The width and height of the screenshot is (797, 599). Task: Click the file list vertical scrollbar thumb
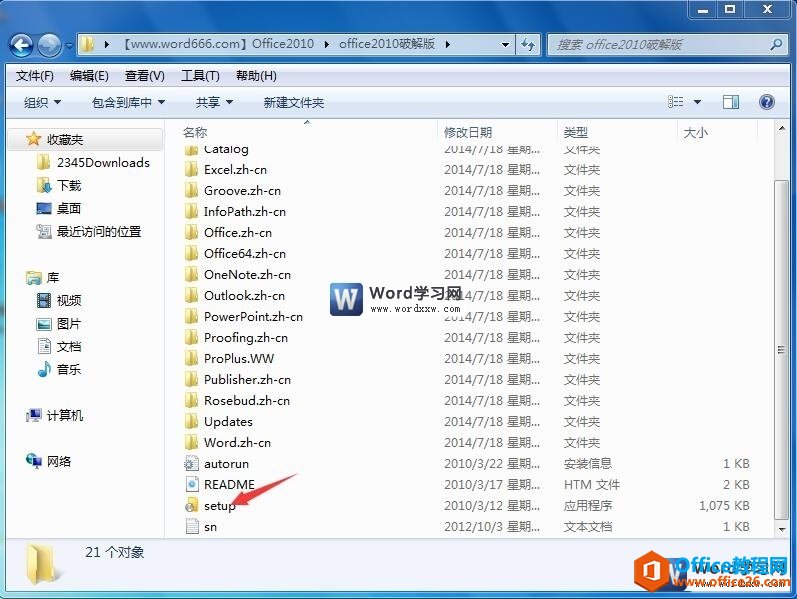coord(781,350)
